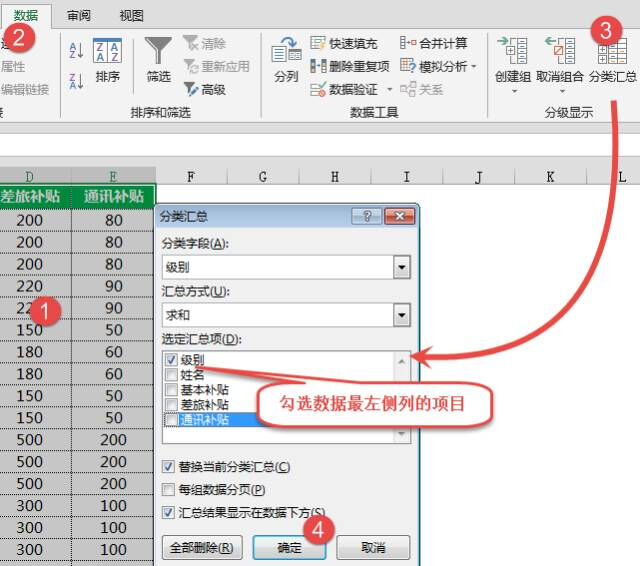This screenshot has width=640, height=566.
Task: Click the 选定汇总项 list scrollbar up arrow
Action: pos(403,361)
